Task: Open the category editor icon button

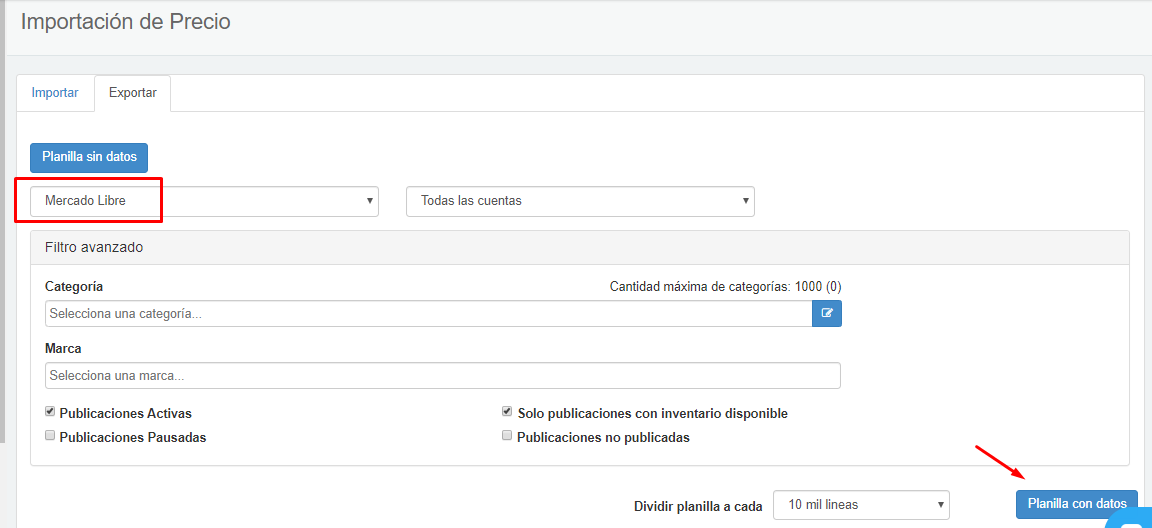Action: pos(827,314)
